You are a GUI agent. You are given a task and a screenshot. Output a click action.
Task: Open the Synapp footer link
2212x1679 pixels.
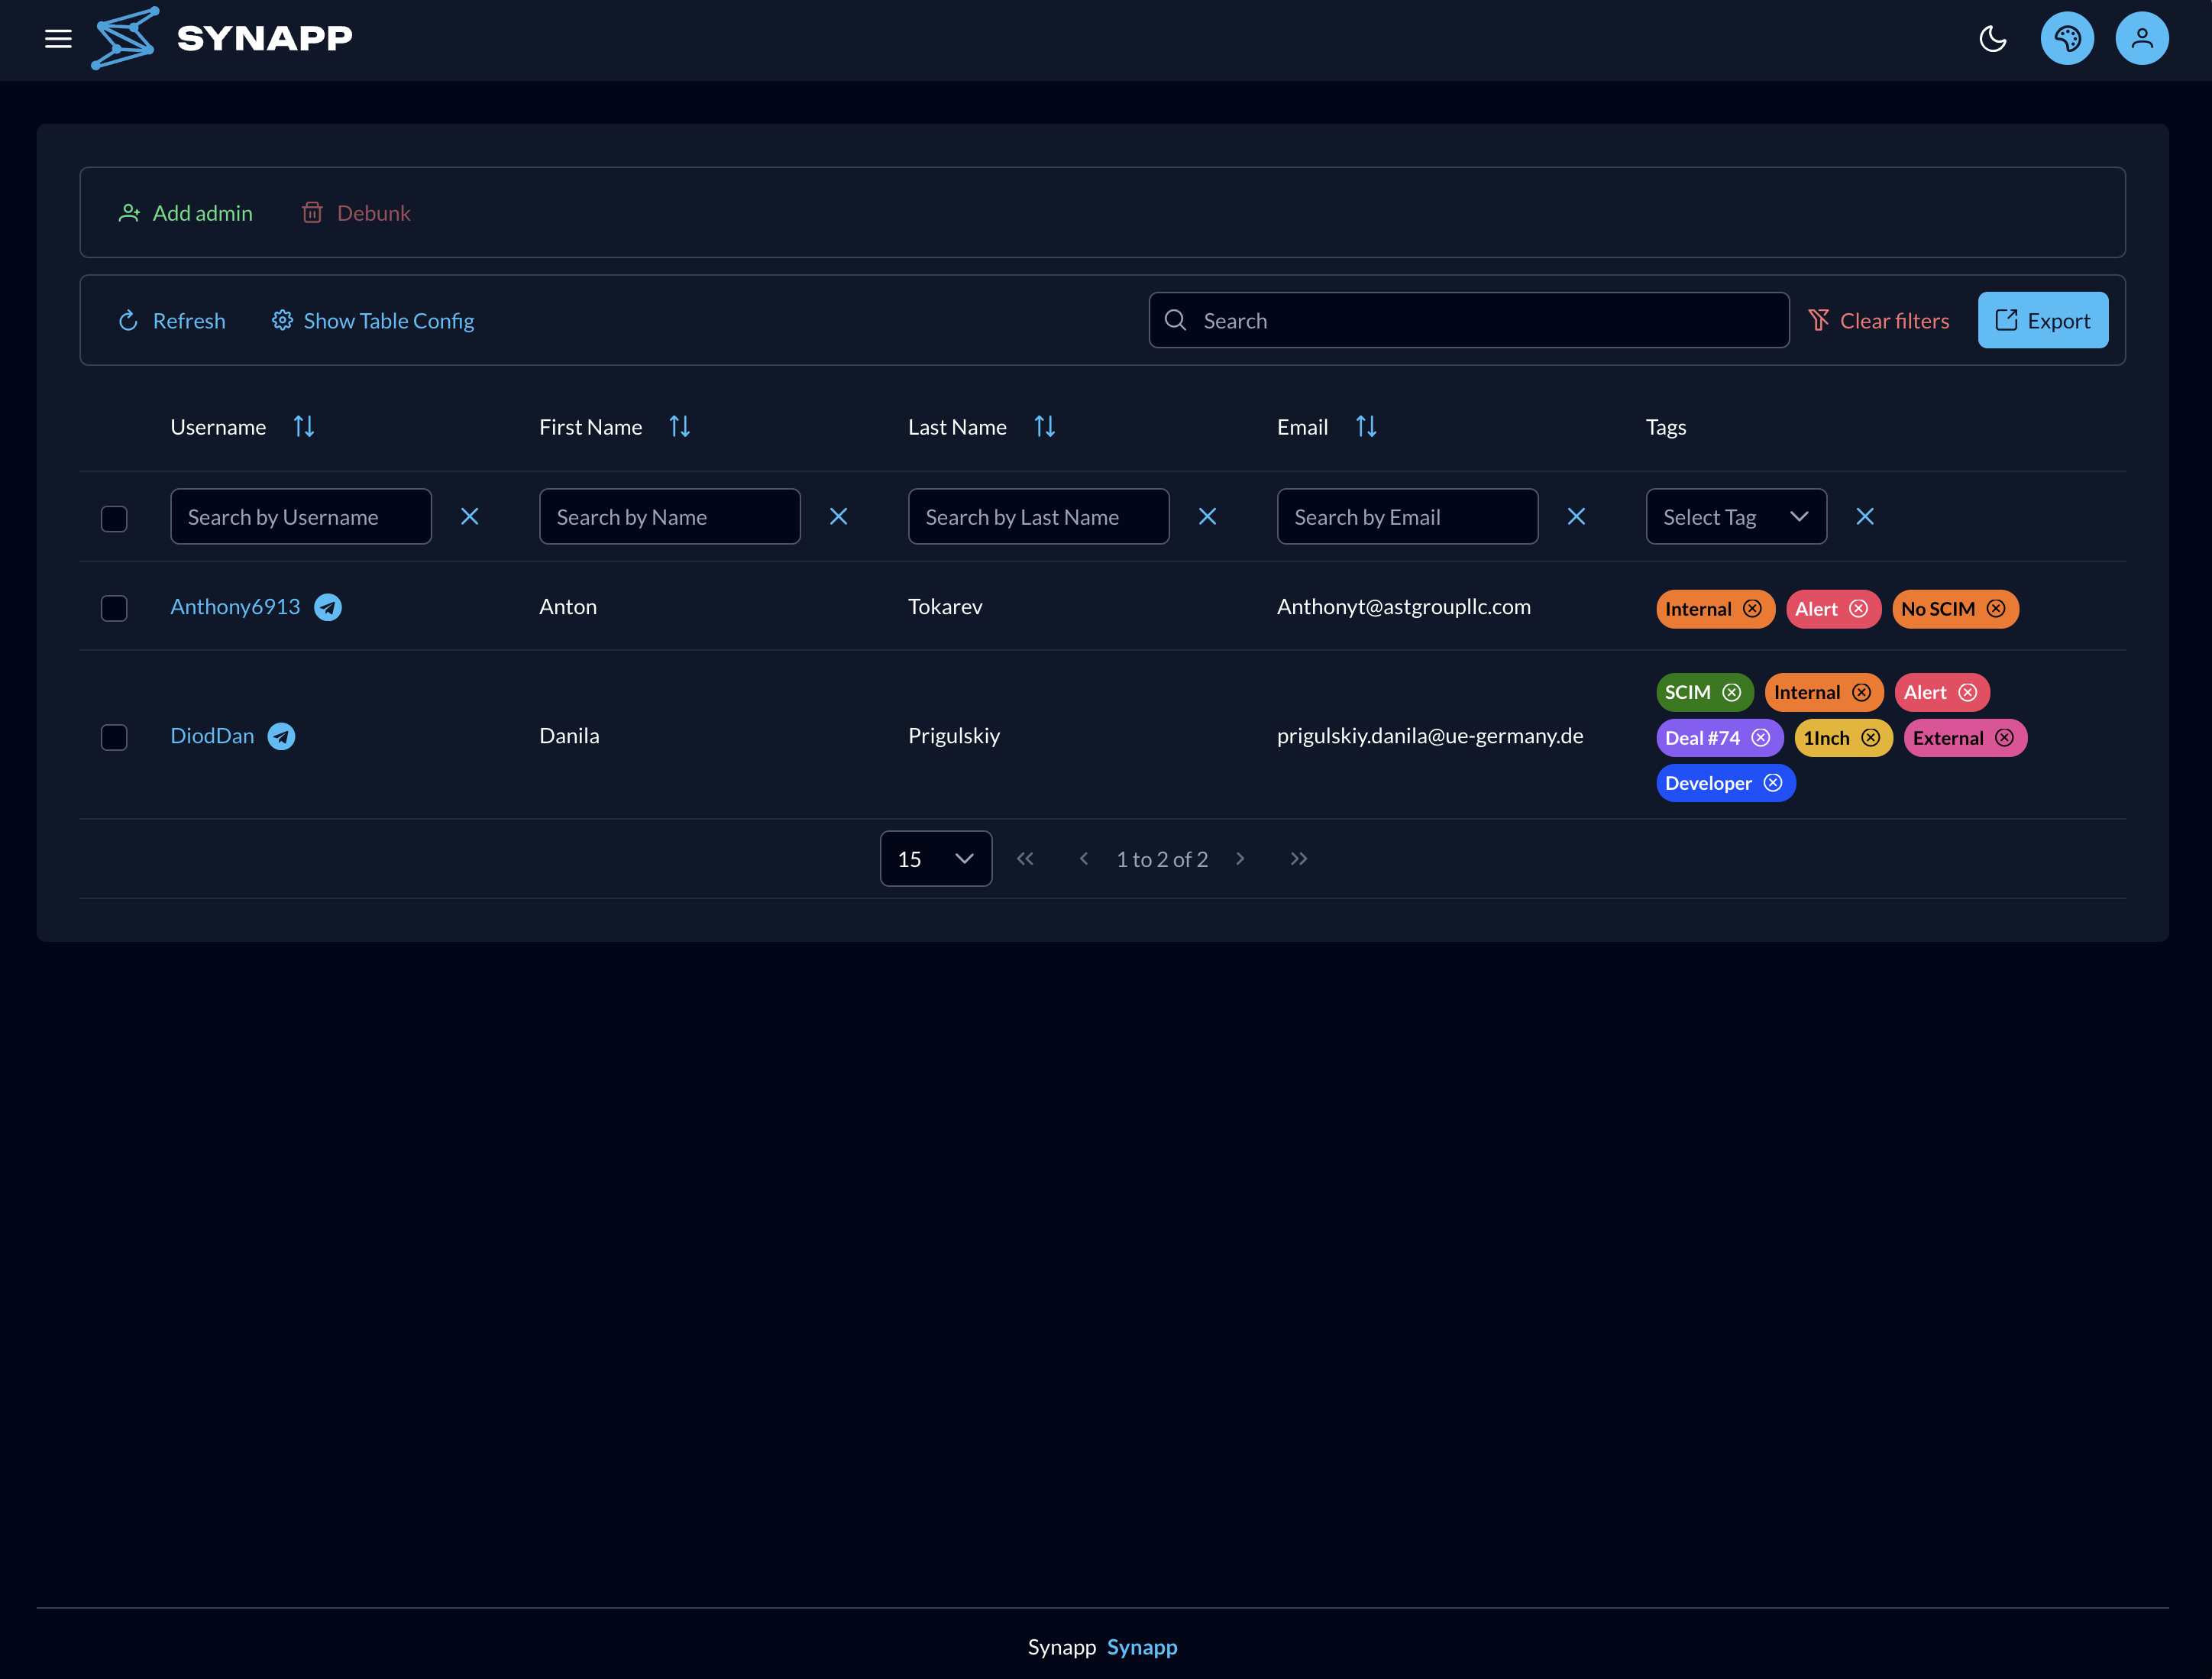[1142, 1646]
